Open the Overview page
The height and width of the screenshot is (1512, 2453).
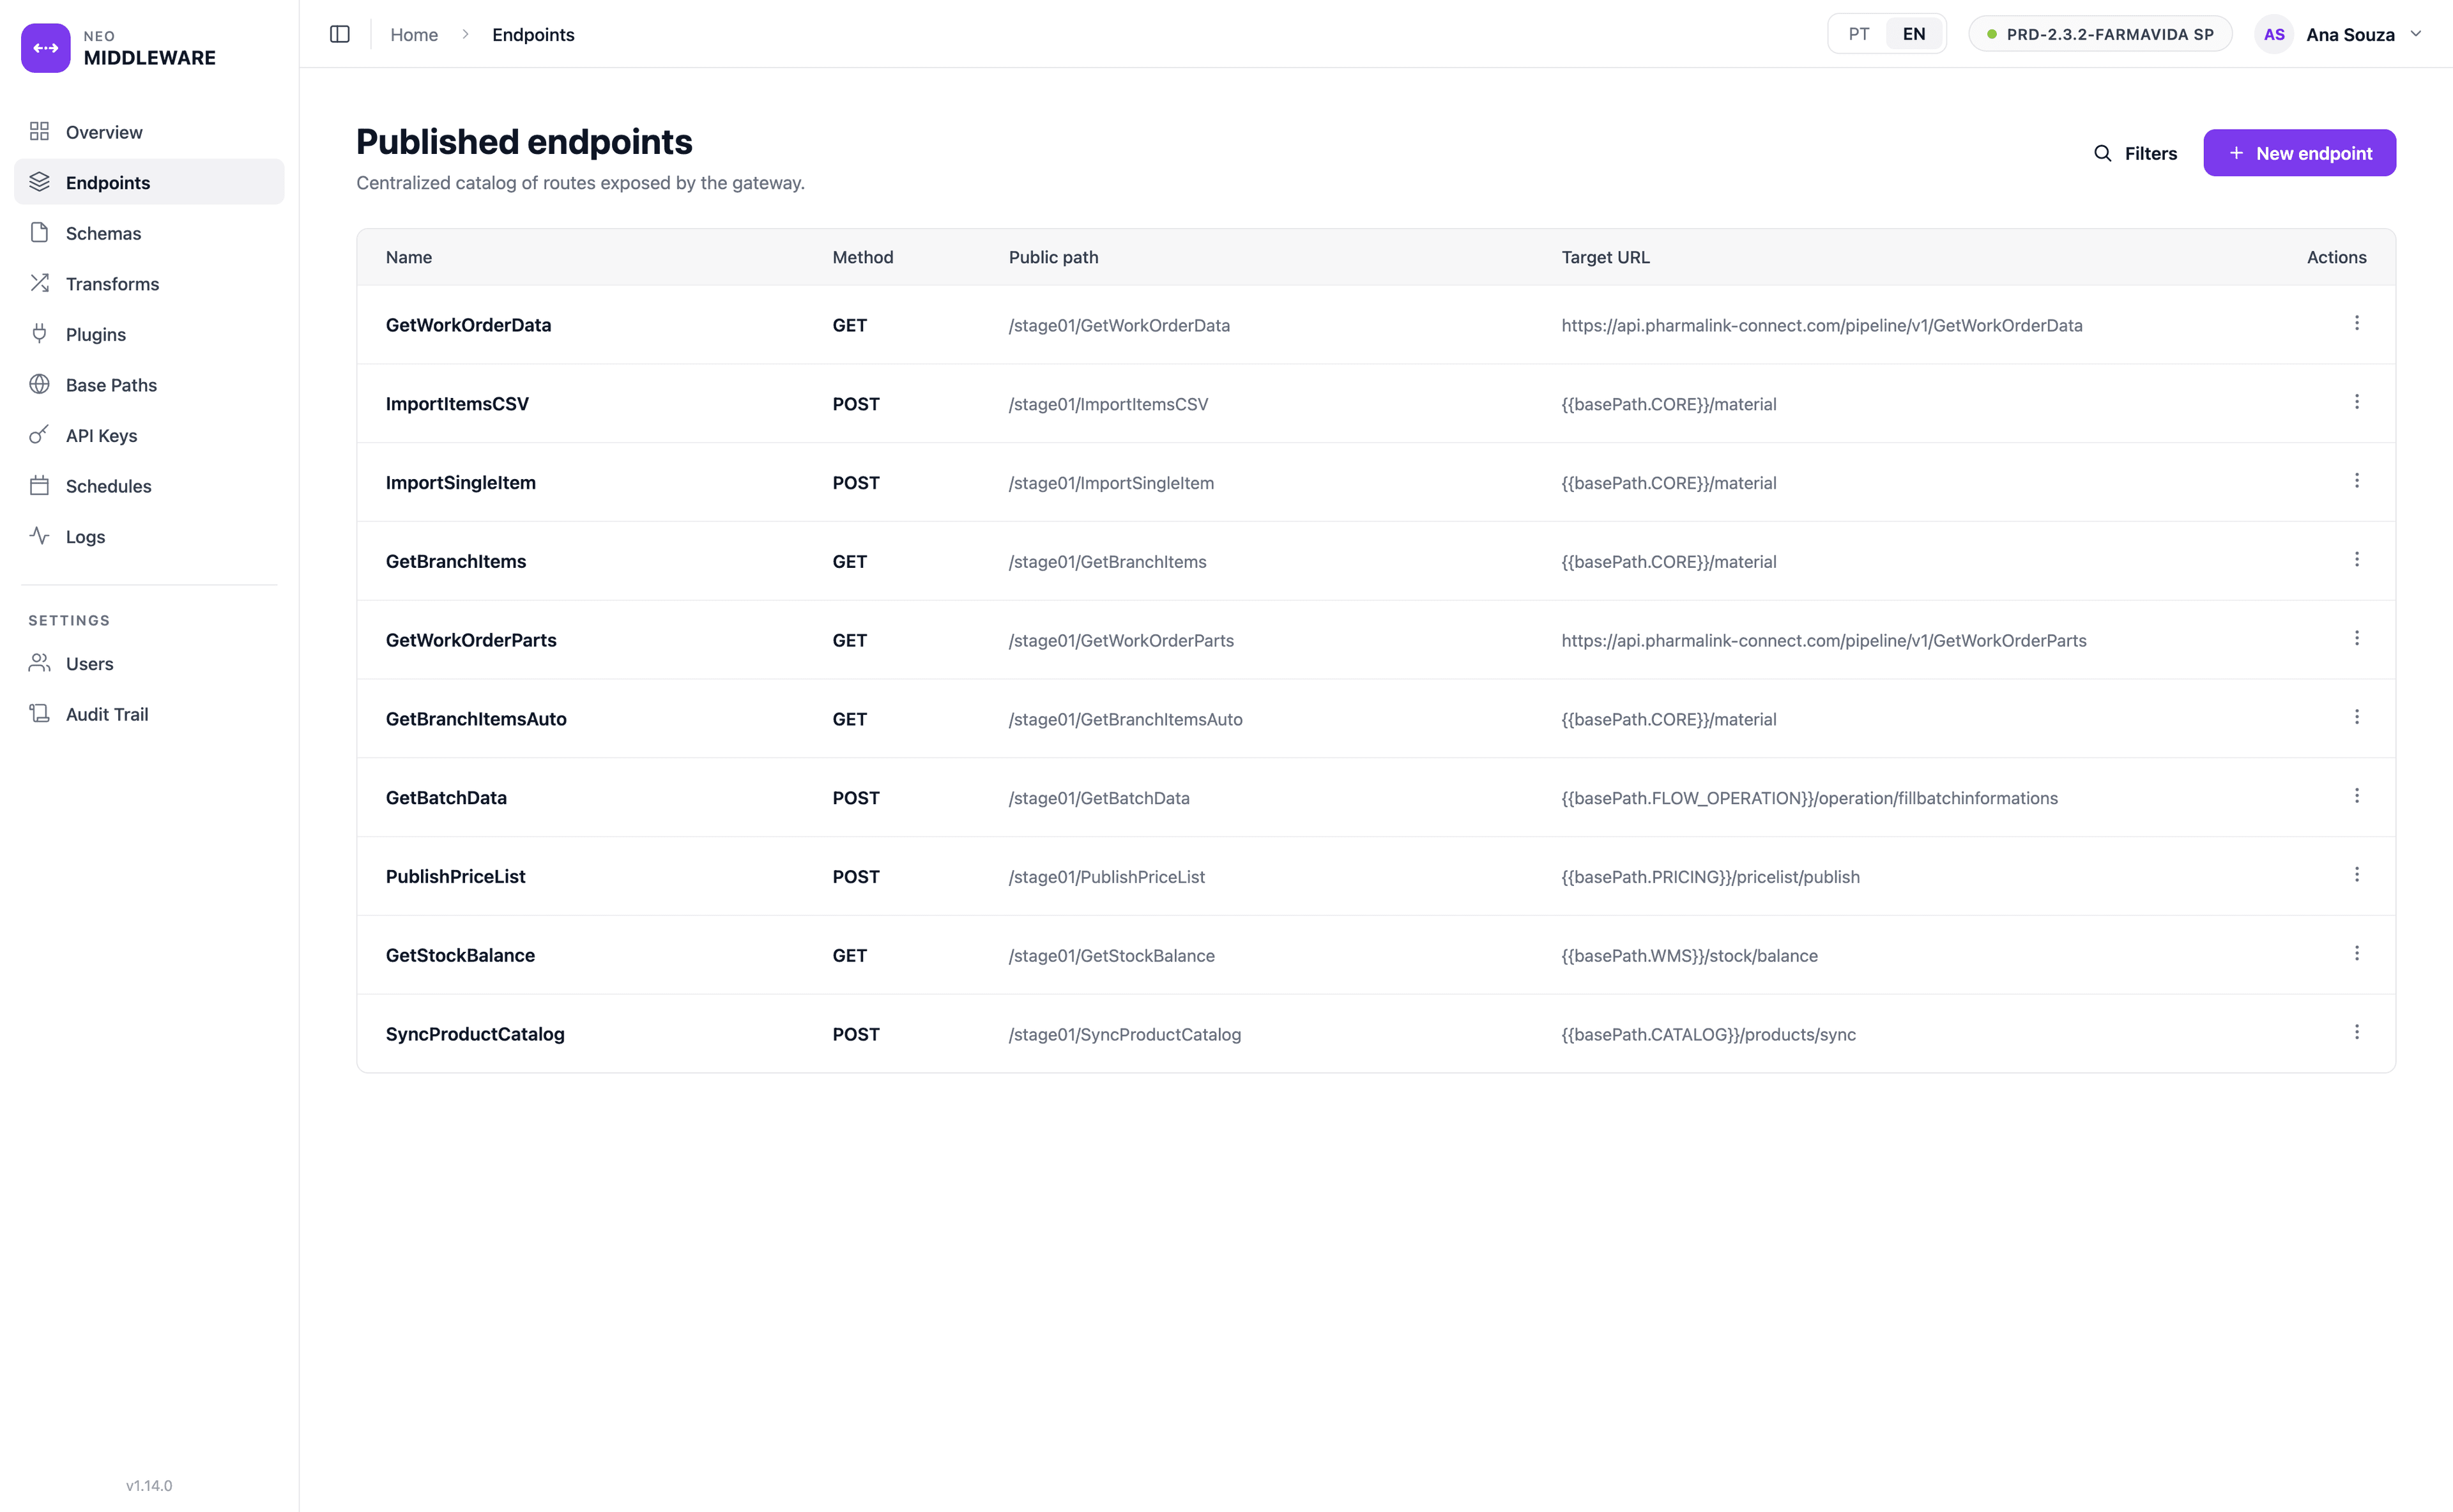pos(149,132)
